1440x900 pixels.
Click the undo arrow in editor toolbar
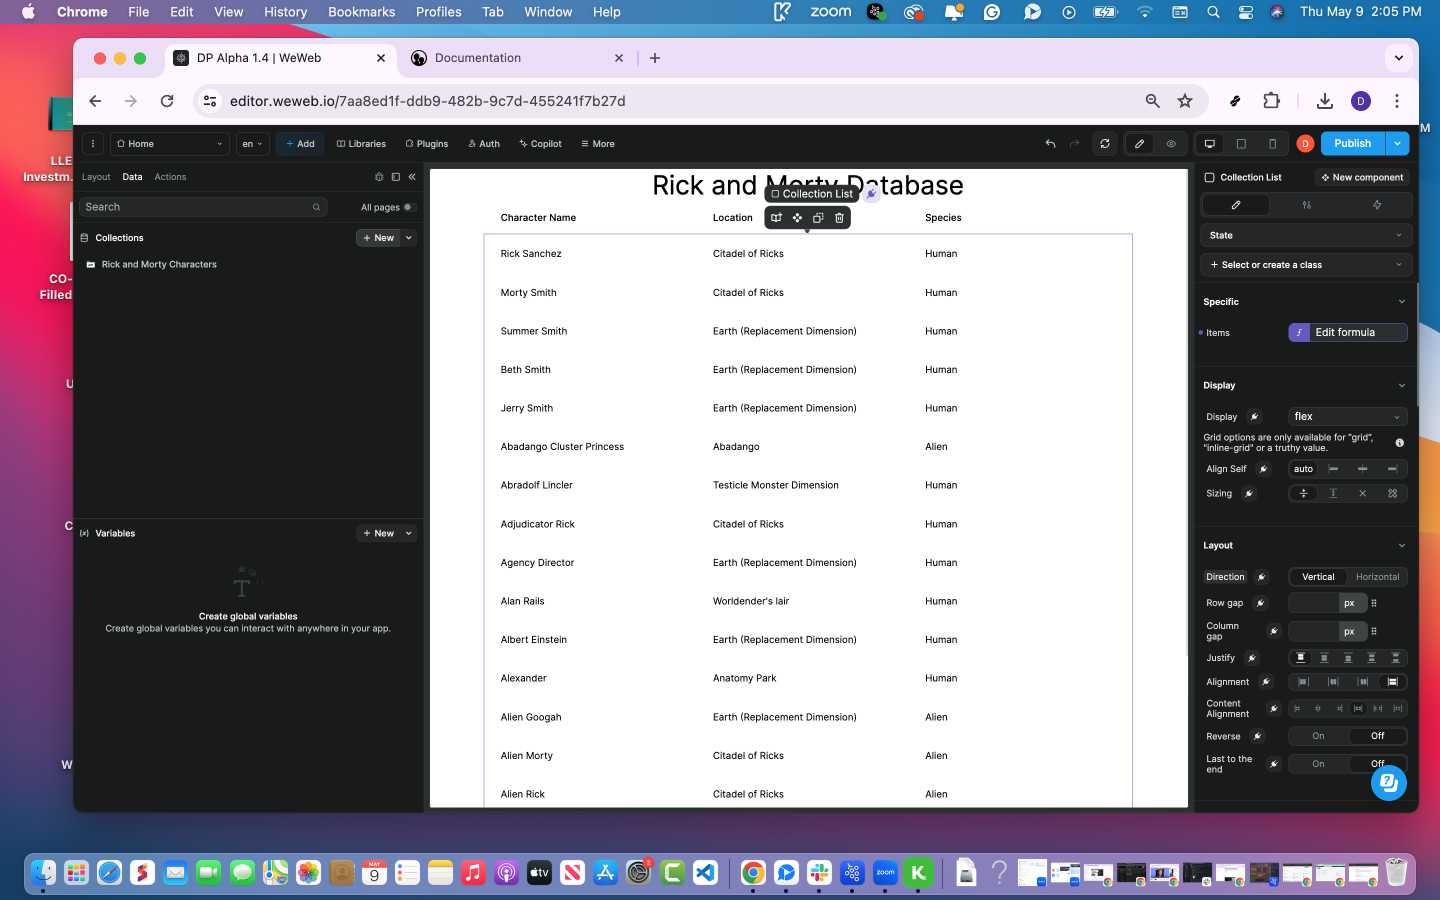pyautogui.click(x=1050, y=144)
